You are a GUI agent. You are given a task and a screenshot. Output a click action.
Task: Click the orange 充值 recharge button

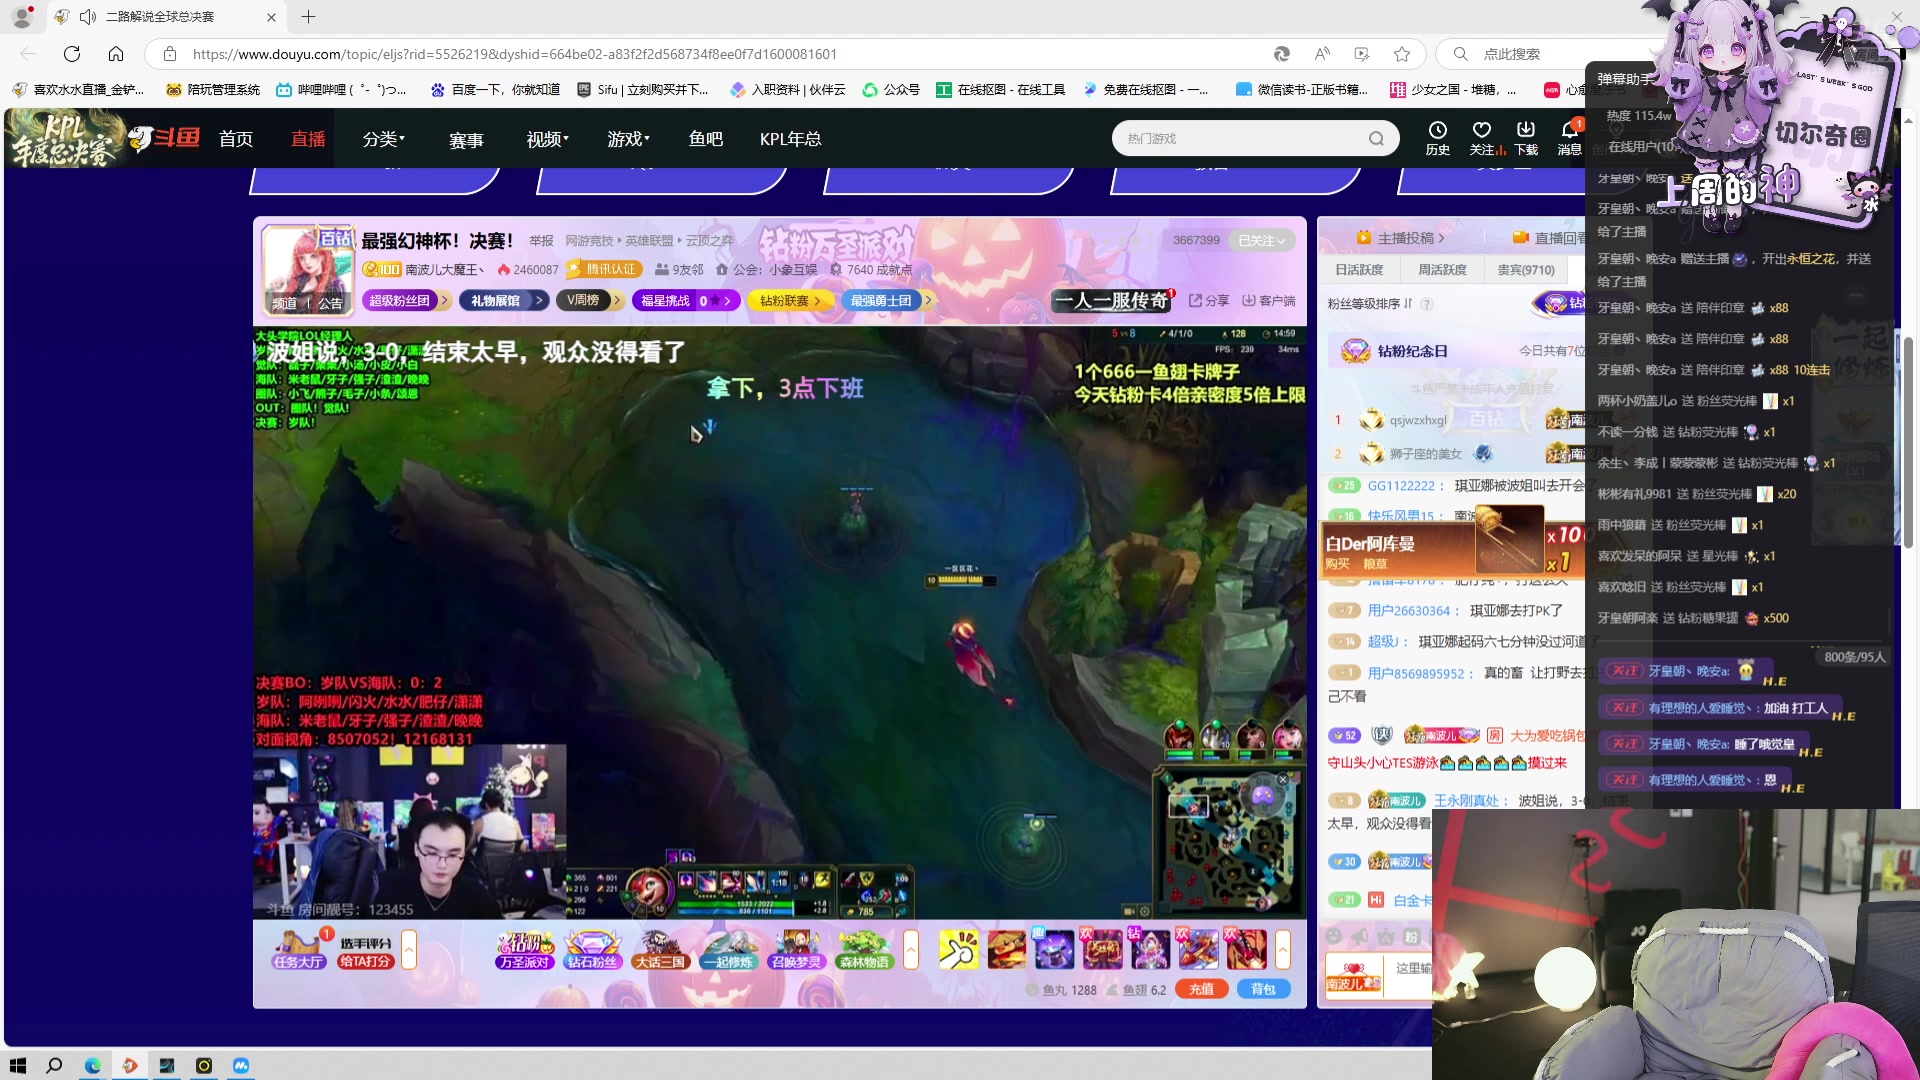[x=1202, y=988]
